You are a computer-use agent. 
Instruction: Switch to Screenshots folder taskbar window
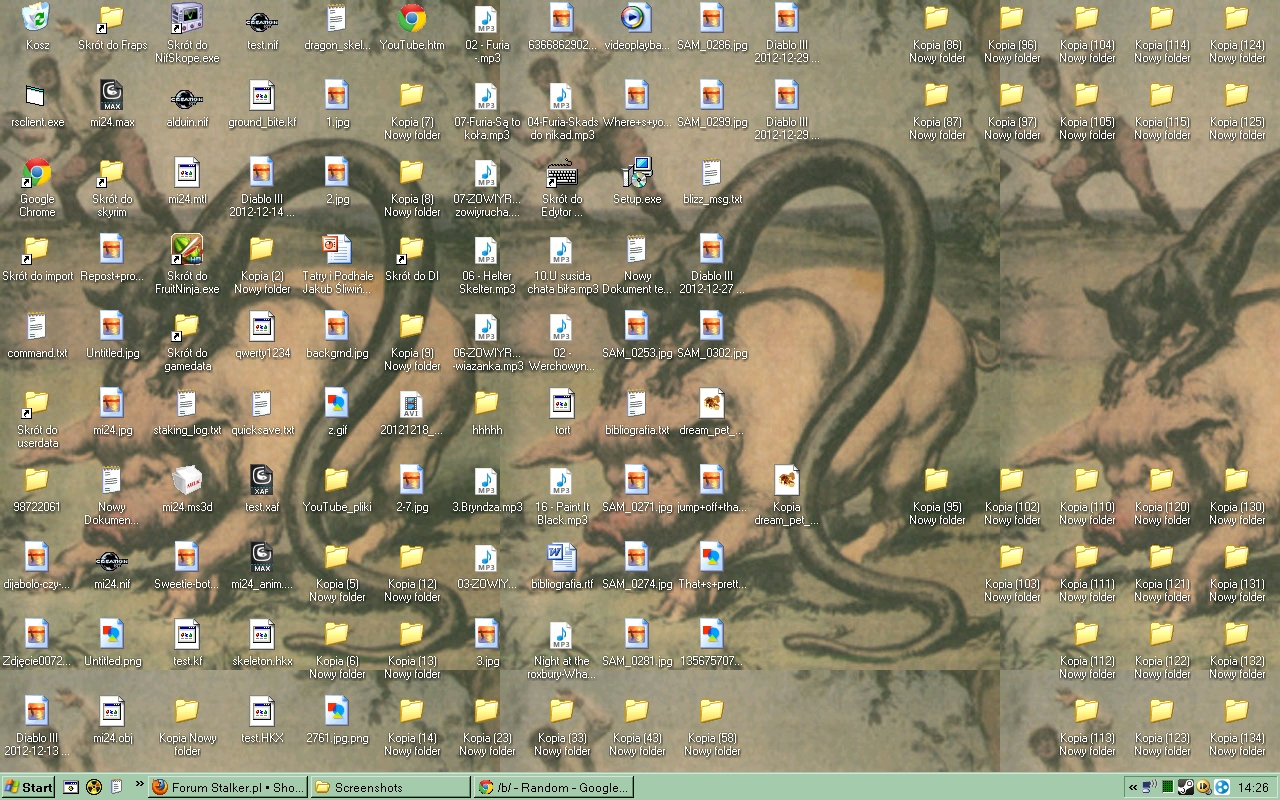(x=389, y=787)
